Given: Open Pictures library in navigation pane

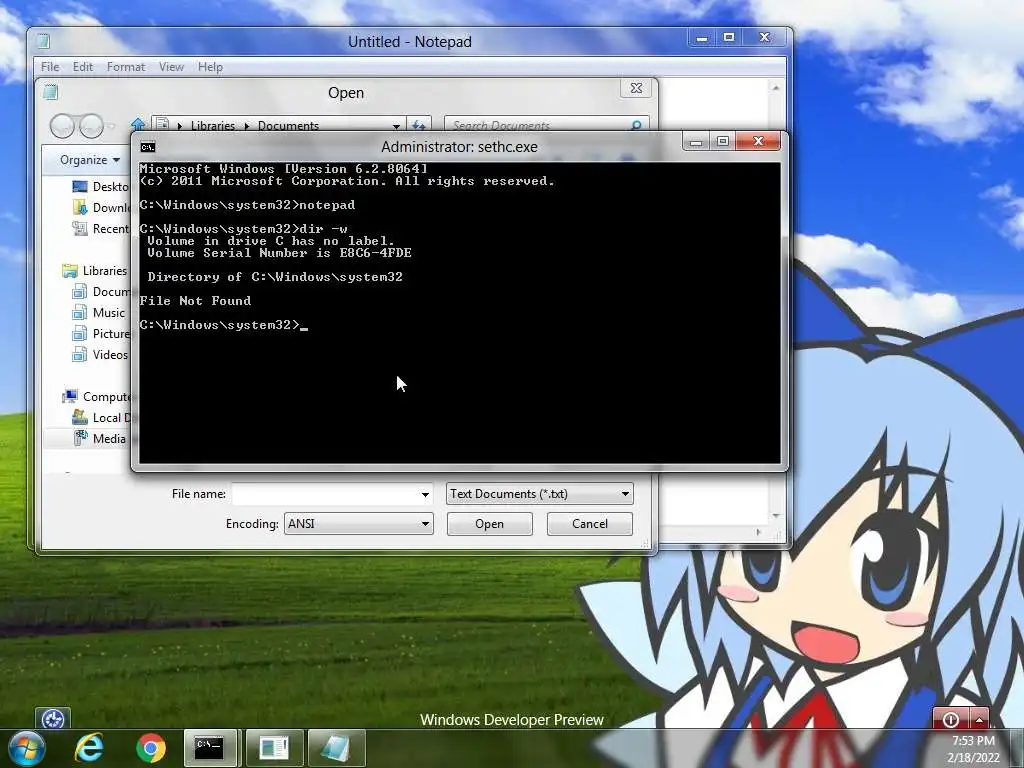Looking at the screenshot, I should pos(101,333).
